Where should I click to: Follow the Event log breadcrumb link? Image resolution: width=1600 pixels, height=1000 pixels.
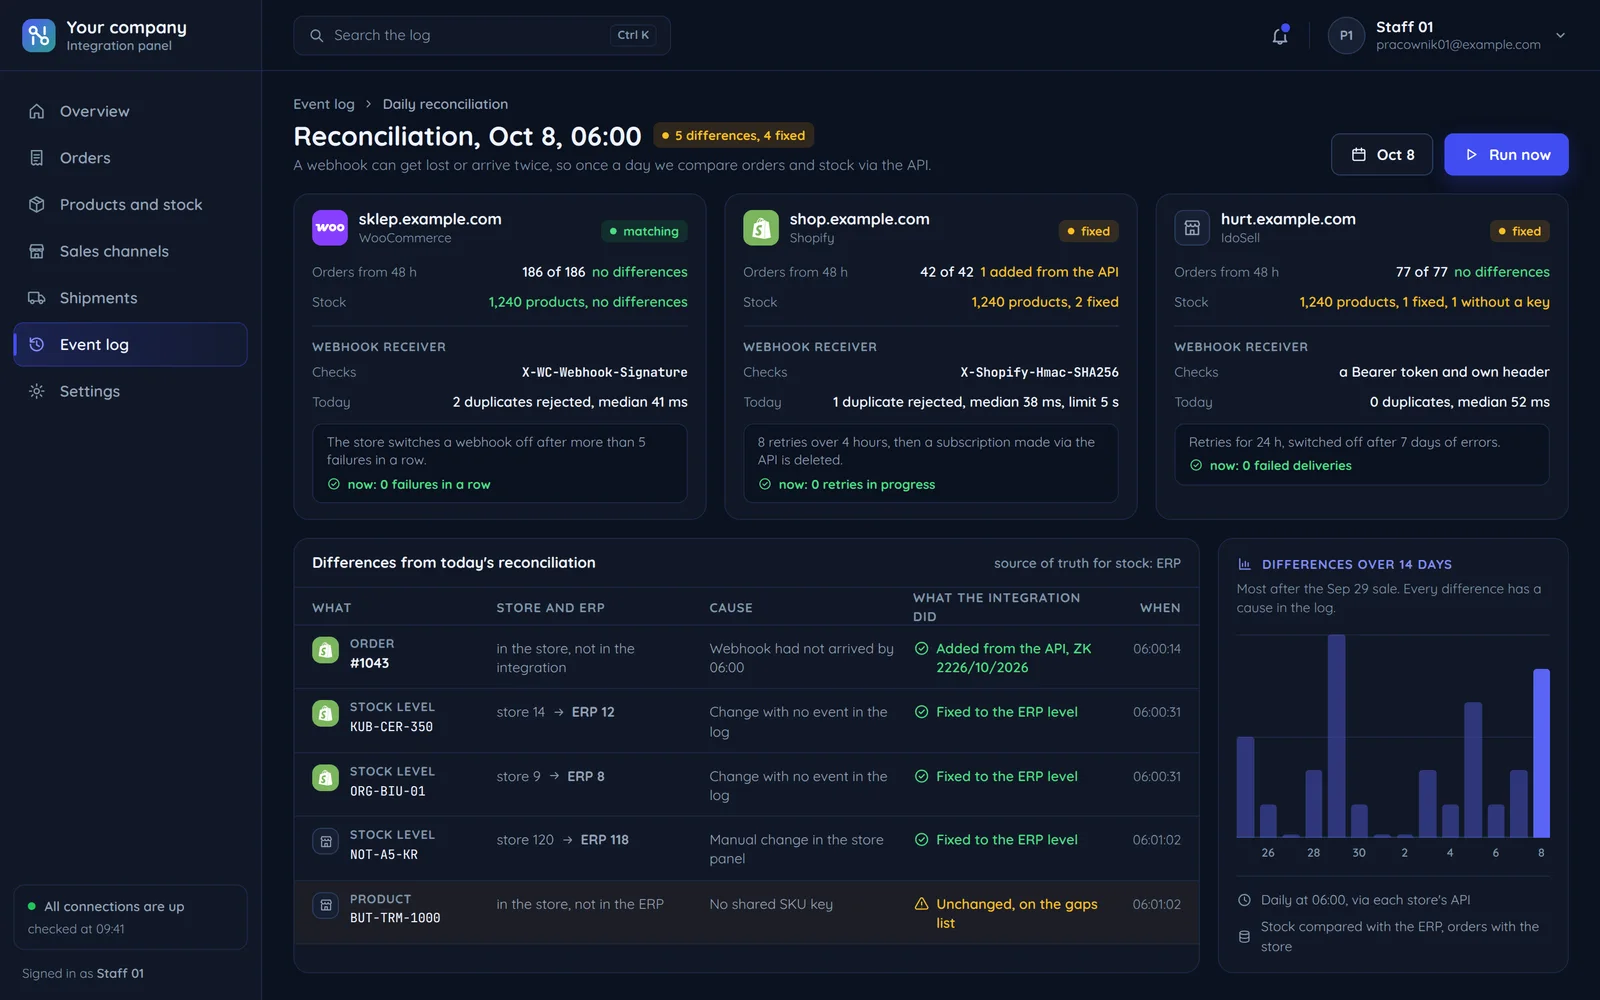tap(324, 104)
